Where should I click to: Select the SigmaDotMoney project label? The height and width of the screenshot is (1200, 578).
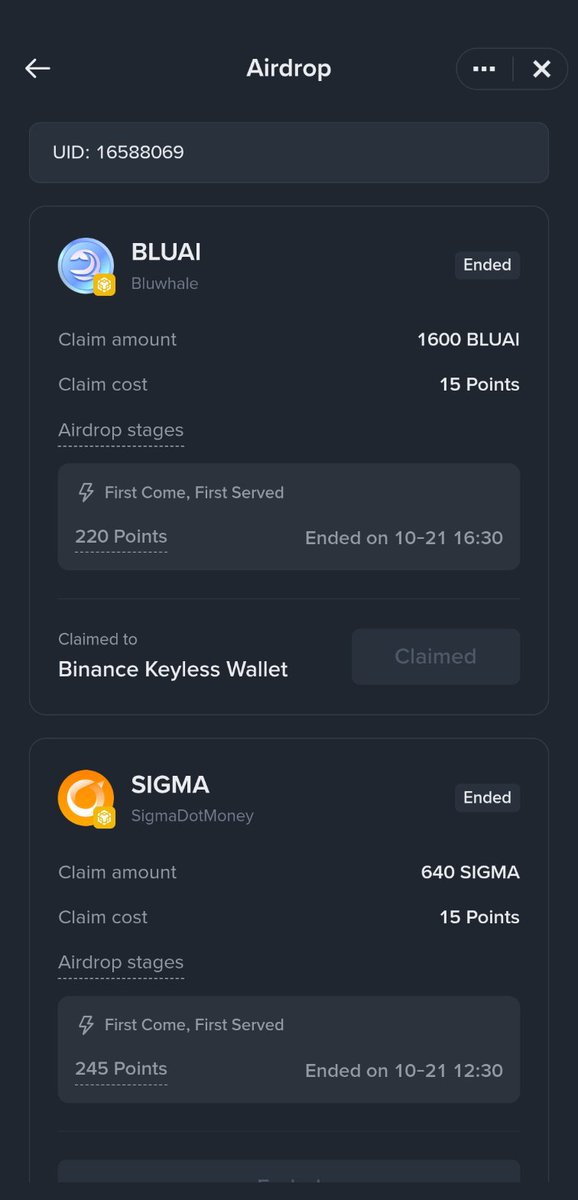(192, 816)
